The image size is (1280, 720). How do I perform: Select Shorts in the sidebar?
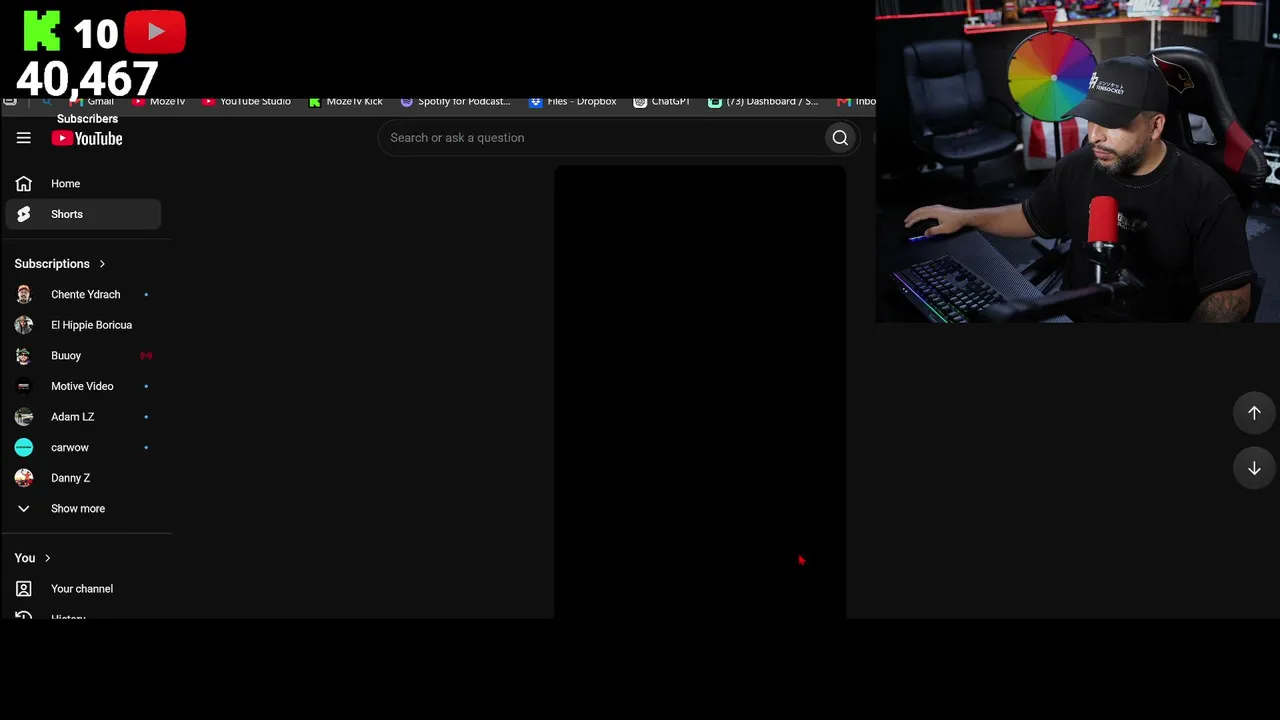83,214
